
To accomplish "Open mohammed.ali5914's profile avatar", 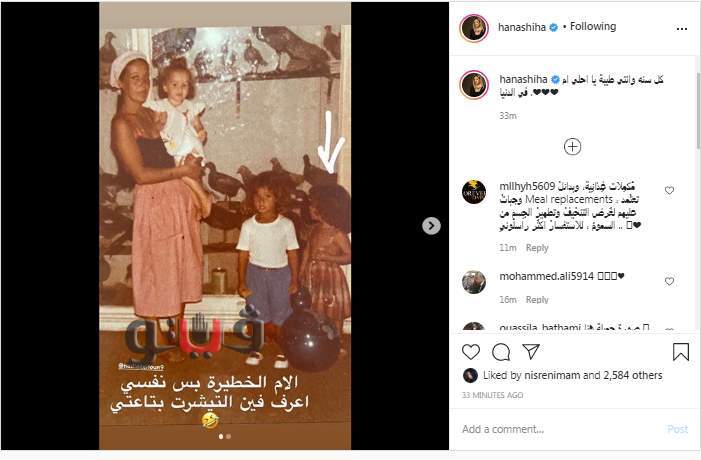I will tap(474, 282).
